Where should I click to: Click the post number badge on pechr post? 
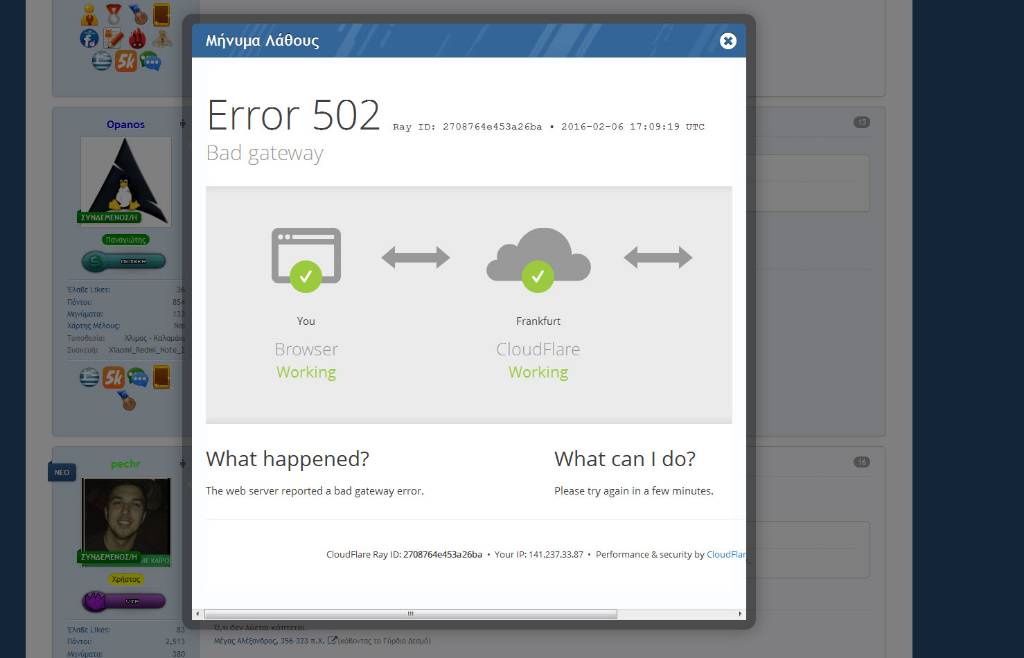pos(861,462)
